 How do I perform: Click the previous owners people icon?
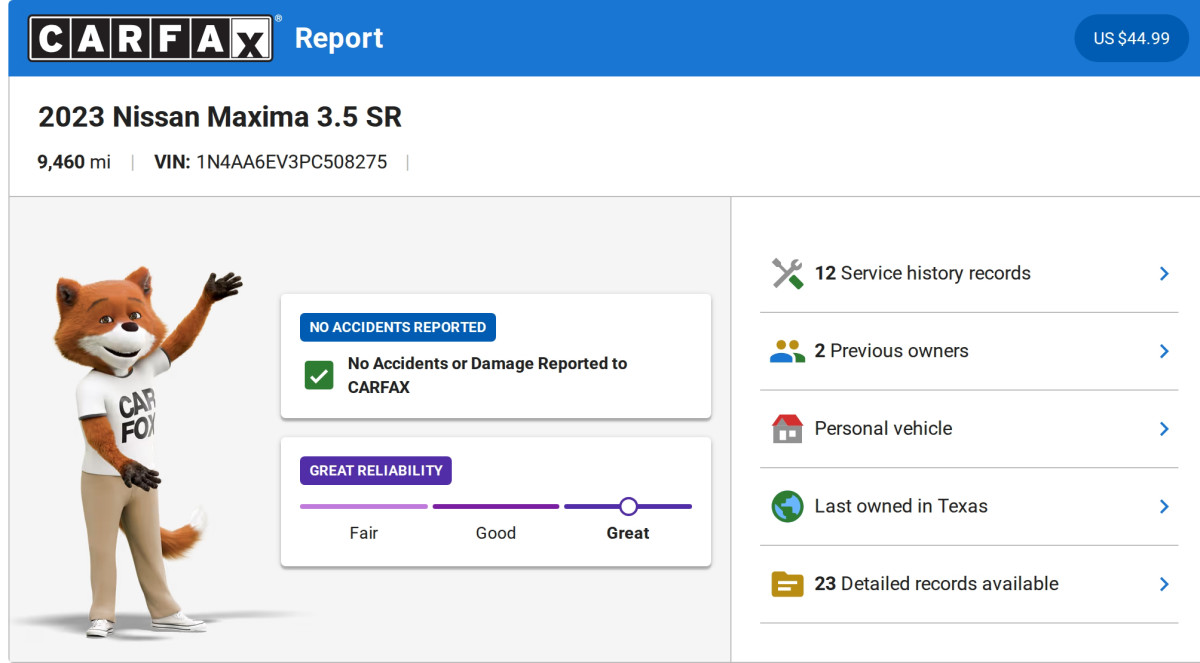(x=787, y=351)
